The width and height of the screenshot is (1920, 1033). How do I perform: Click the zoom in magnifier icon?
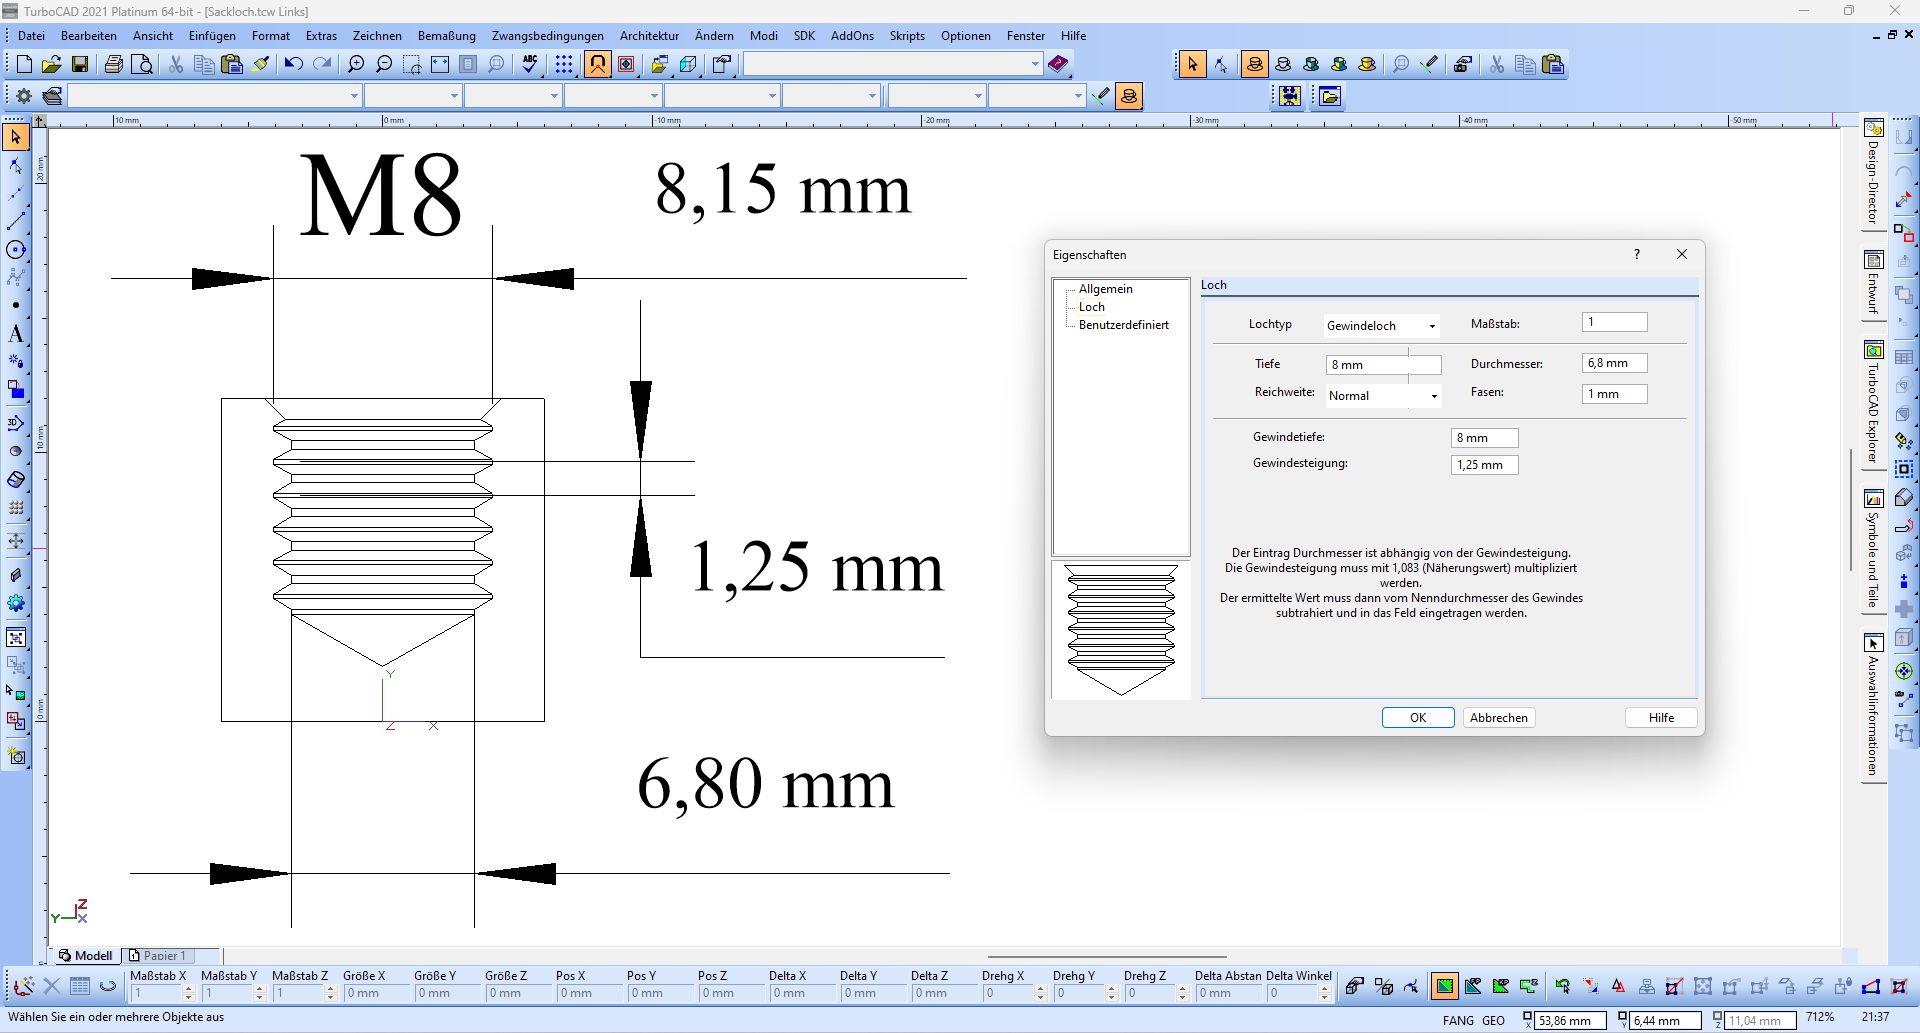pyautogui.click(x=356, y=65)
